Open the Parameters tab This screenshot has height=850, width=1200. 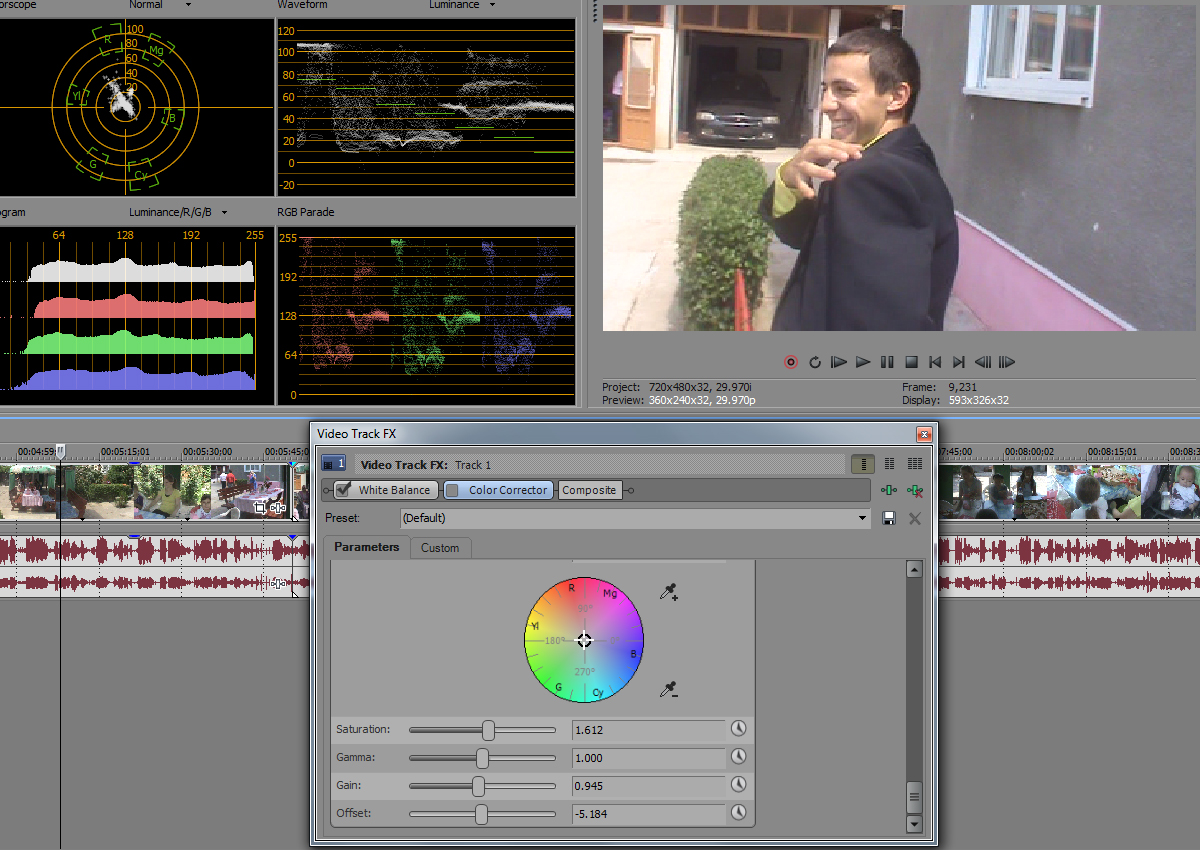[366, 547]
